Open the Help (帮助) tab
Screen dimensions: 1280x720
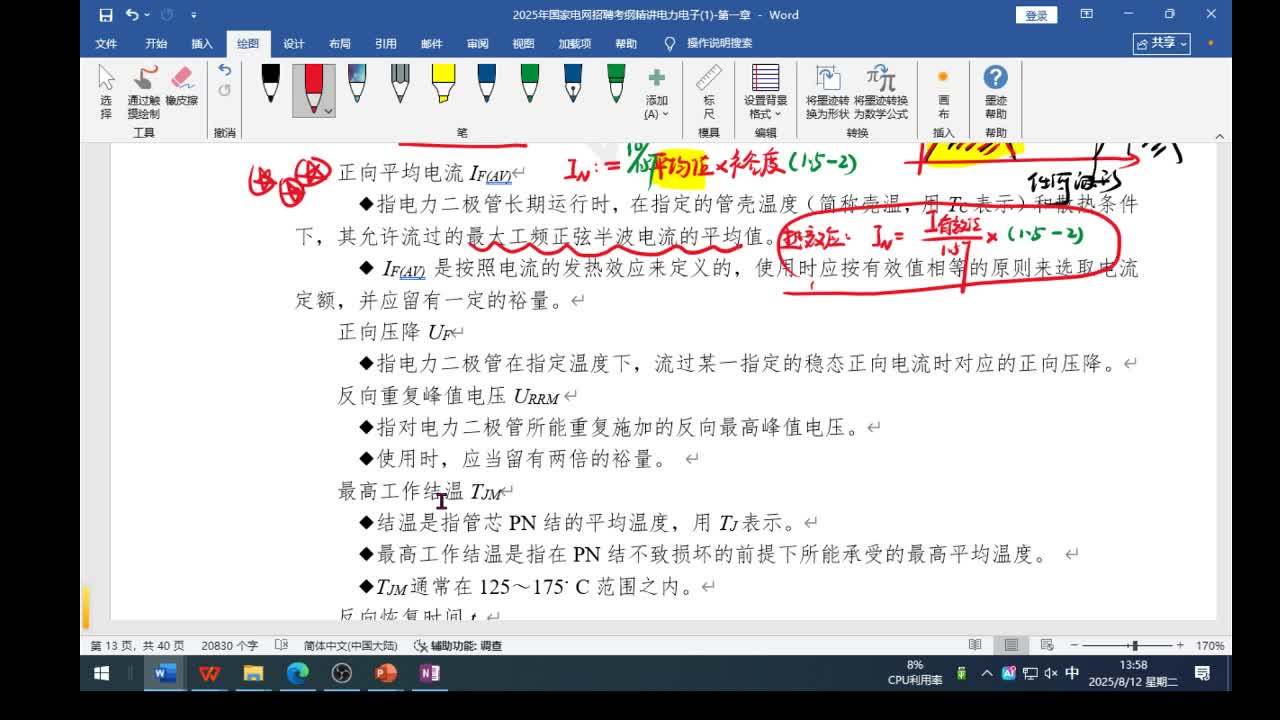[x=626, y=44]
